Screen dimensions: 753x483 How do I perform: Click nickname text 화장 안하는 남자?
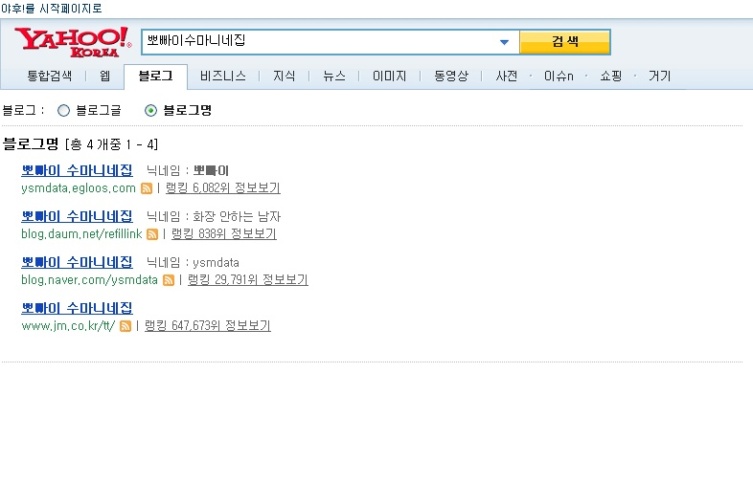(237, 217)
